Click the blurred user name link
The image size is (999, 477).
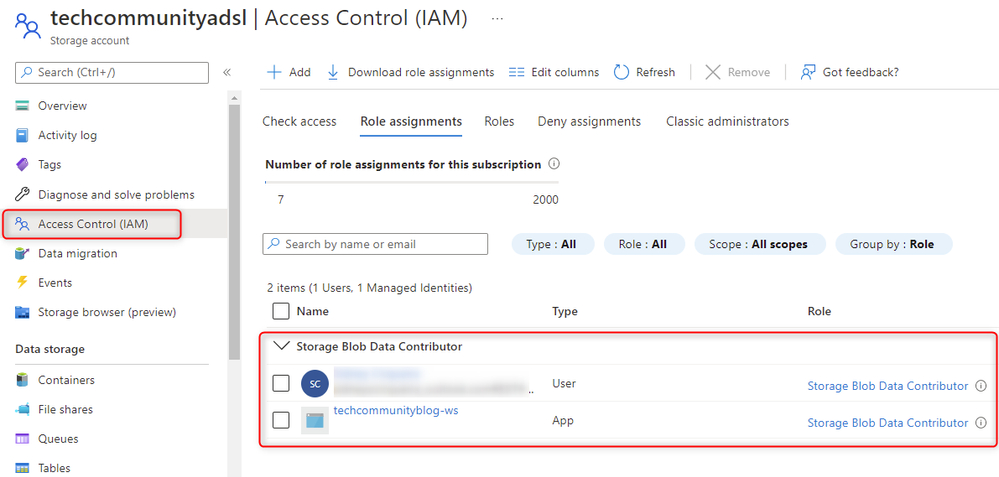click(x=377, y=373)
